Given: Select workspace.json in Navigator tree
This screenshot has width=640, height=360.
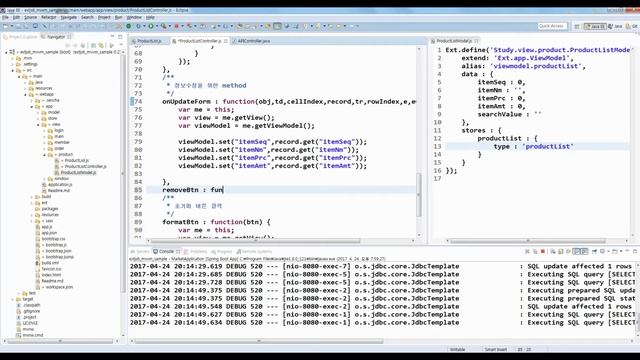Looking at the screenshot, I should pos(59,287).
